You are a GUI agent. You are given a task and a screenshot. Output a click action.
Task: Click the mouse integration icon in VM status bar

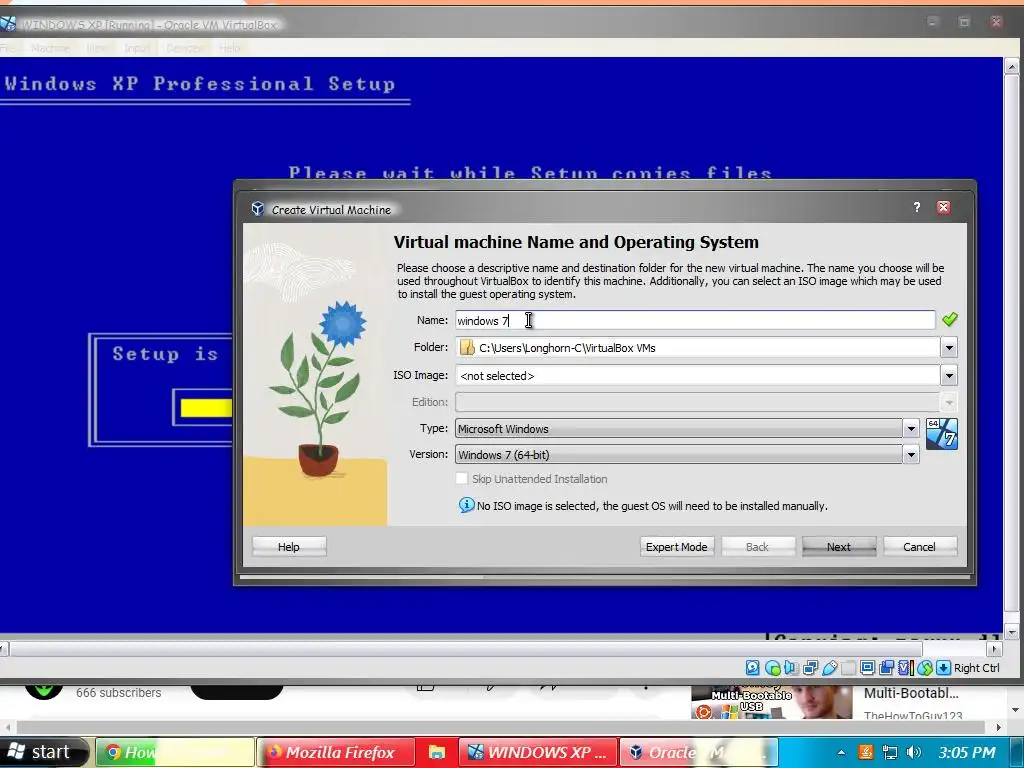[x=925, y=667]
